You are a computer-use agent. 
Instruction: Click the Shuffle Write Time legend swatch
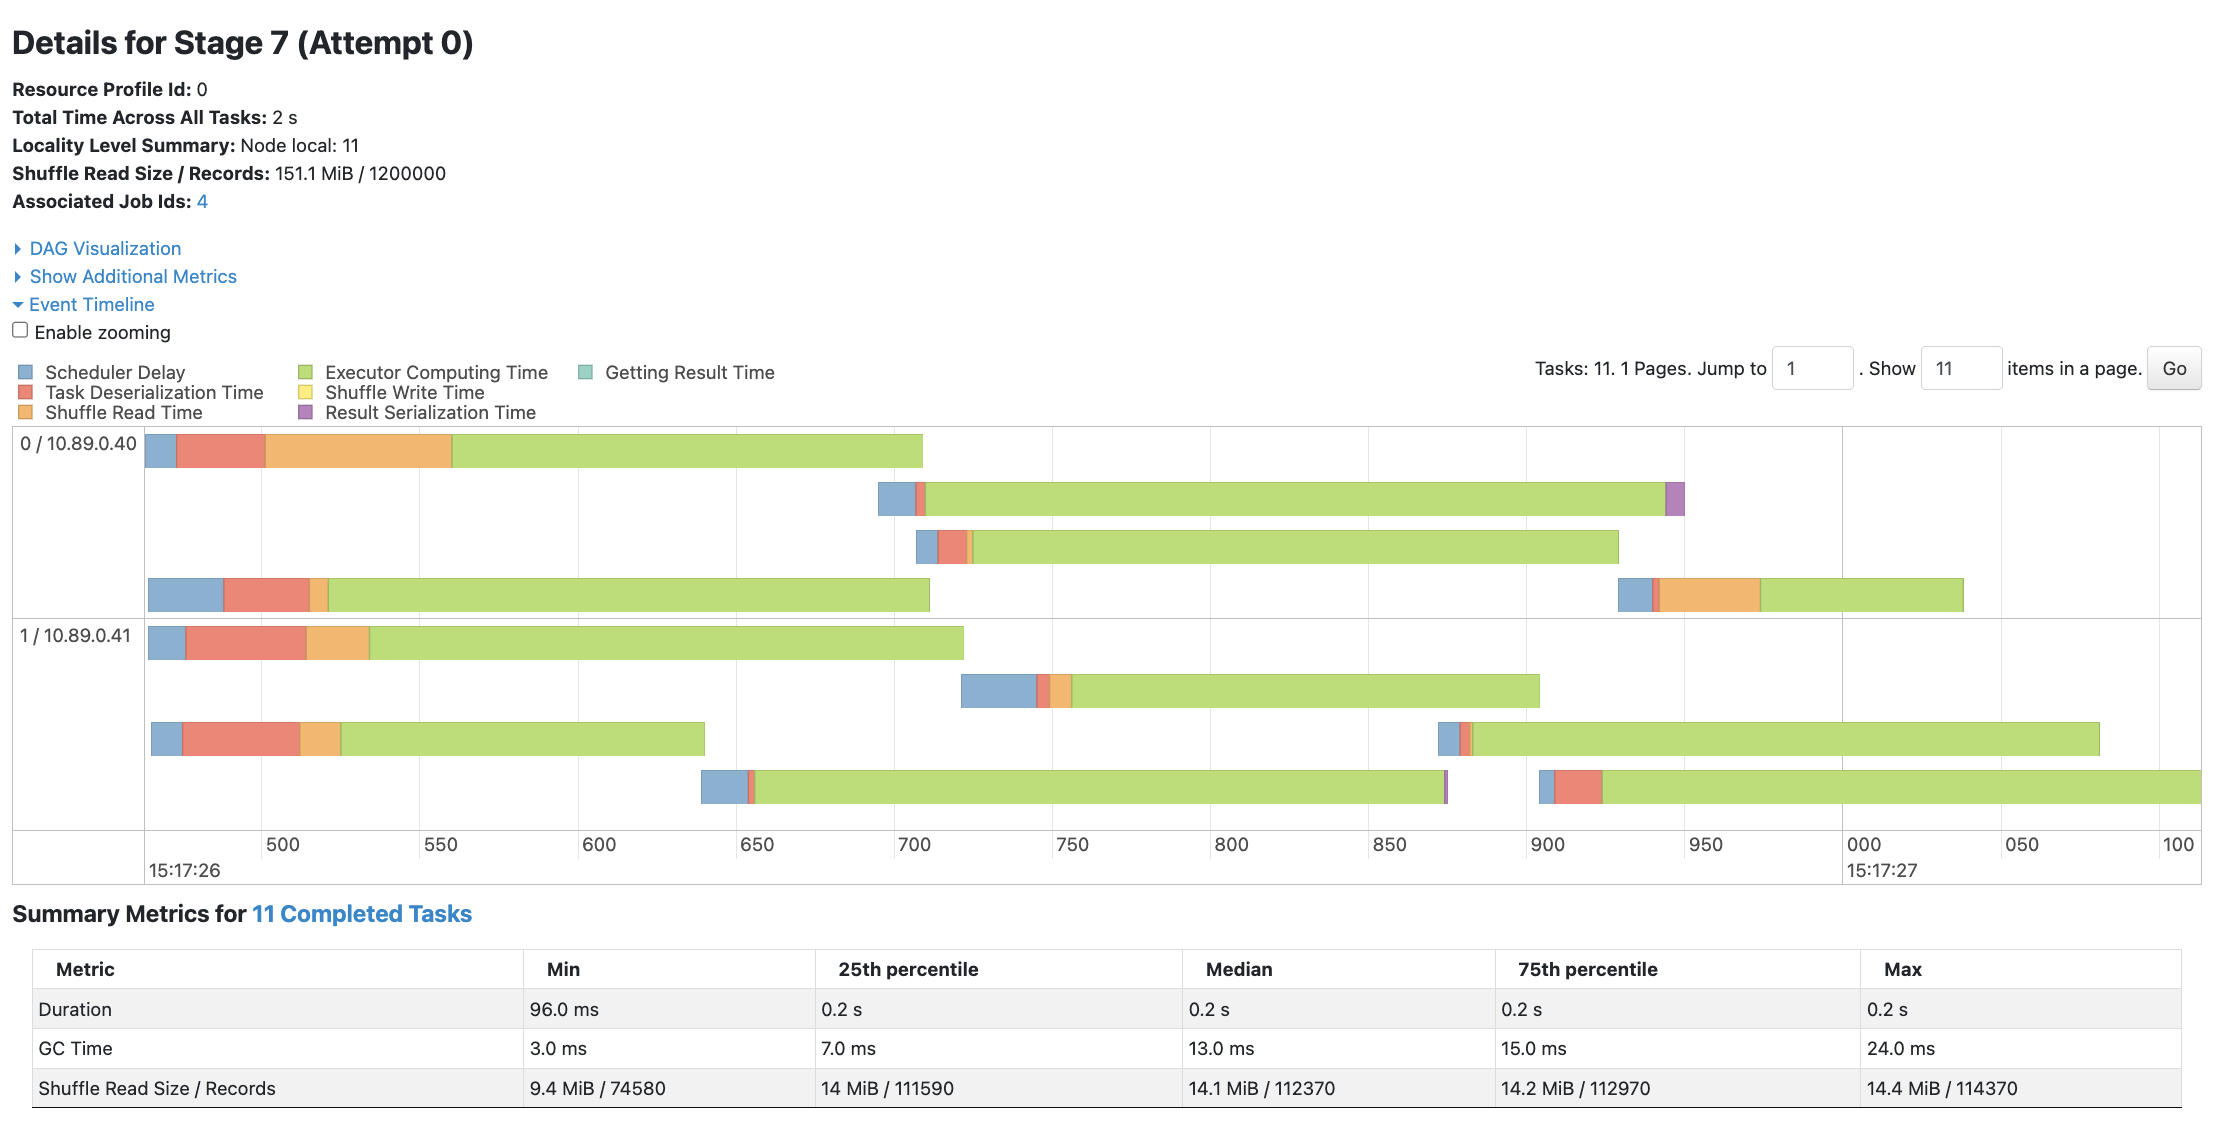306,392
